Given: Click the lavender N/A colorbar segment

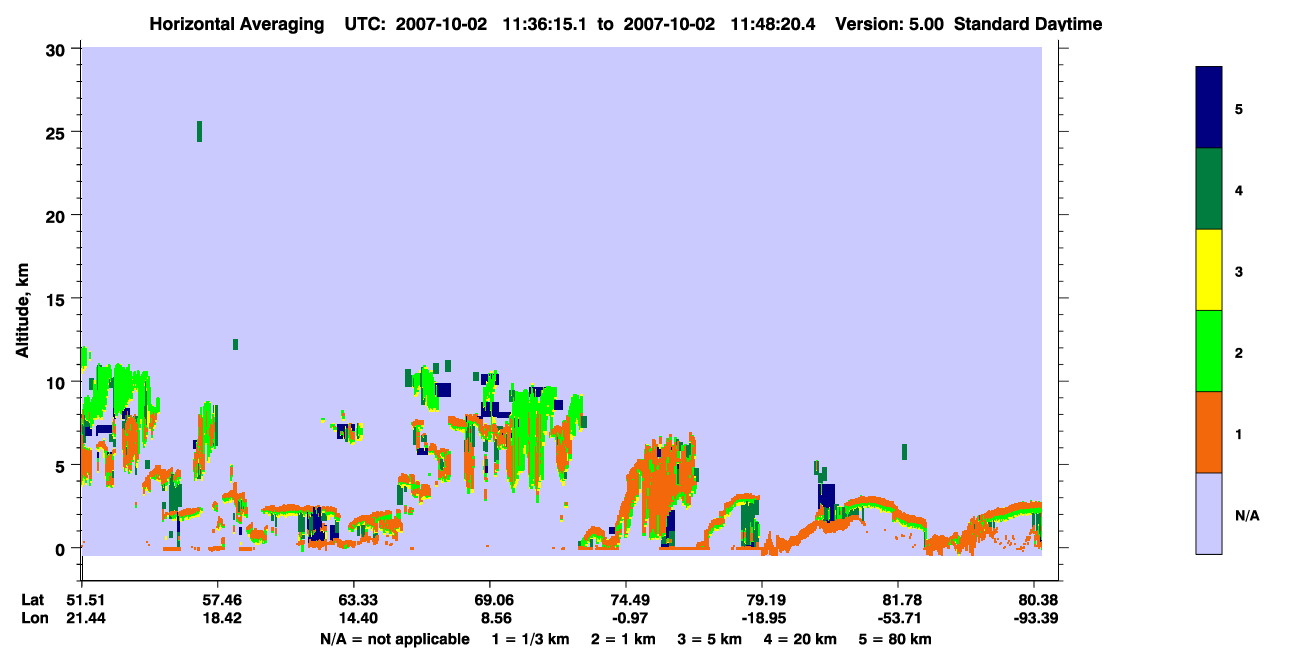Looking at the screenshot, I should (x=1209, y=513).
